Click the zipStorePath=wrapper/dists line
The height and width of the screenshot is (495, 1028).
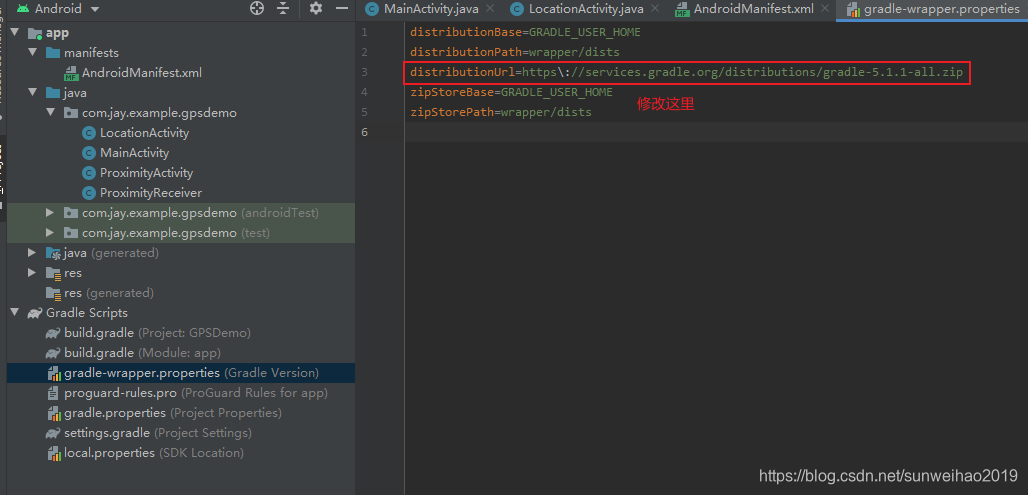pyautogui.click(x=501, y=112)
